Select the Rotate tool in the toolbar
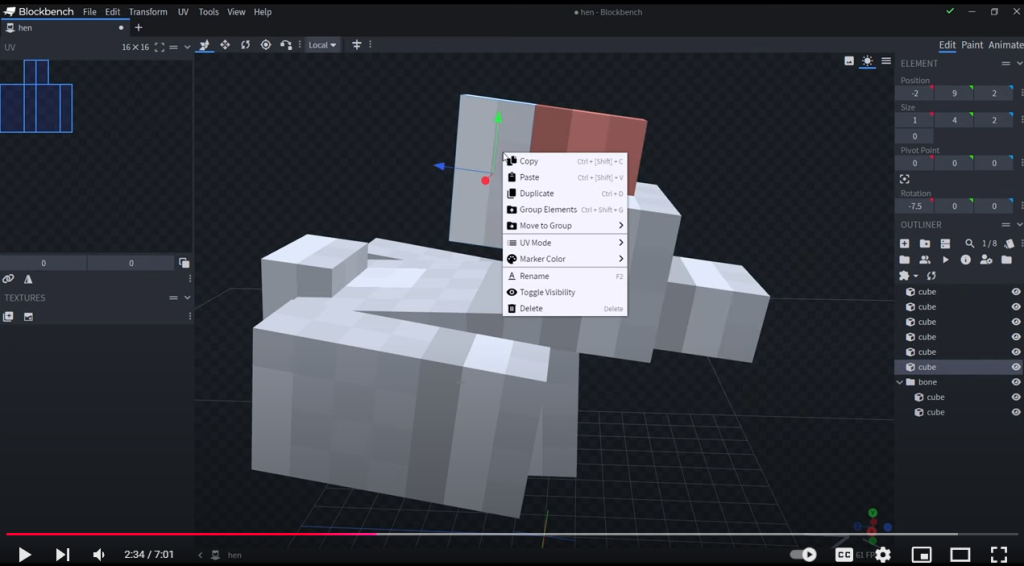 [x=245, y=45]
